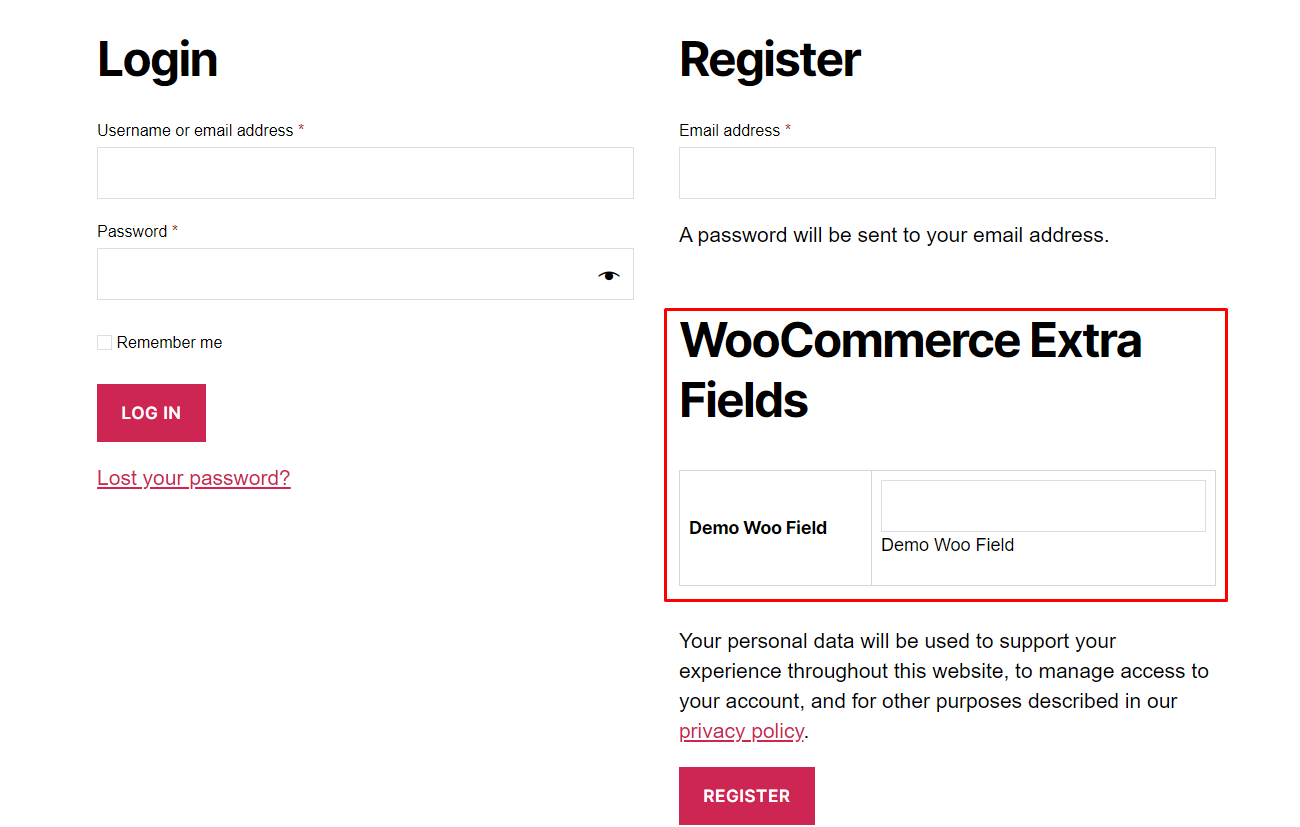Open the Lost your password link
This screenshot has height=827, width=1300.
point(193,478)
